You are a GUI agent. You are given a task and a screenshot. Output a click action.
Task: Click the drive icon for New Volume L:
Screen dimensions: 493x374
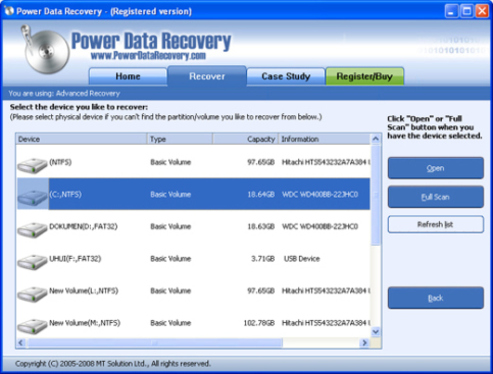point(32,294)
